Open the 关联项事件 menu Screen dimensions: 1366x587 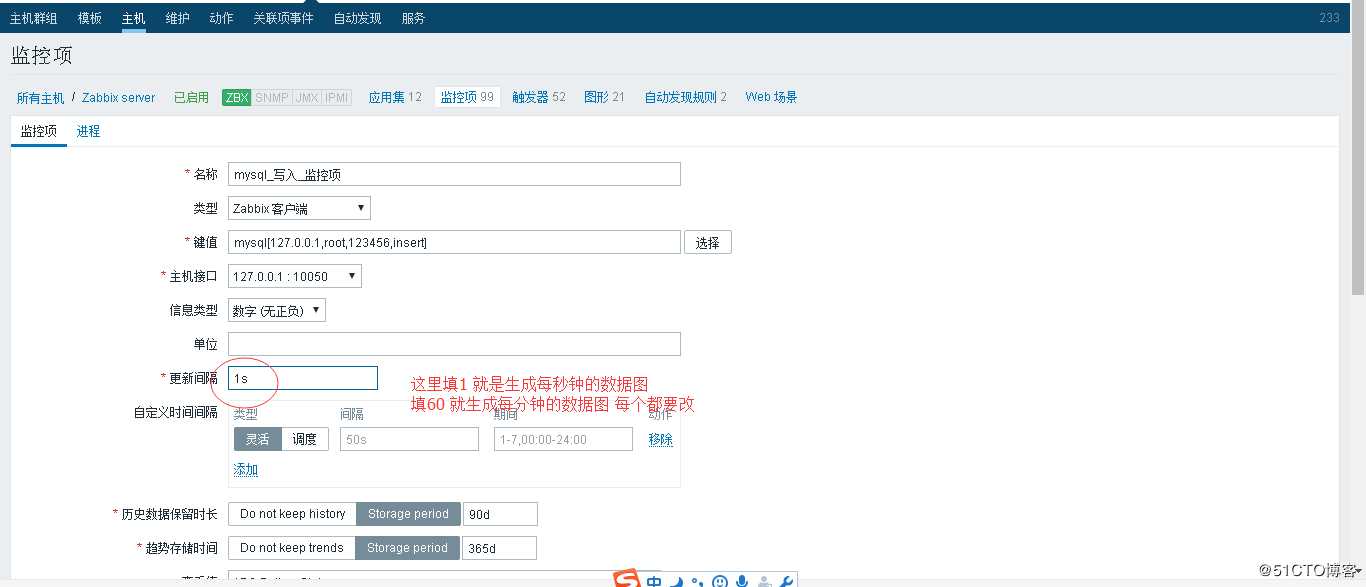[283, 18]
